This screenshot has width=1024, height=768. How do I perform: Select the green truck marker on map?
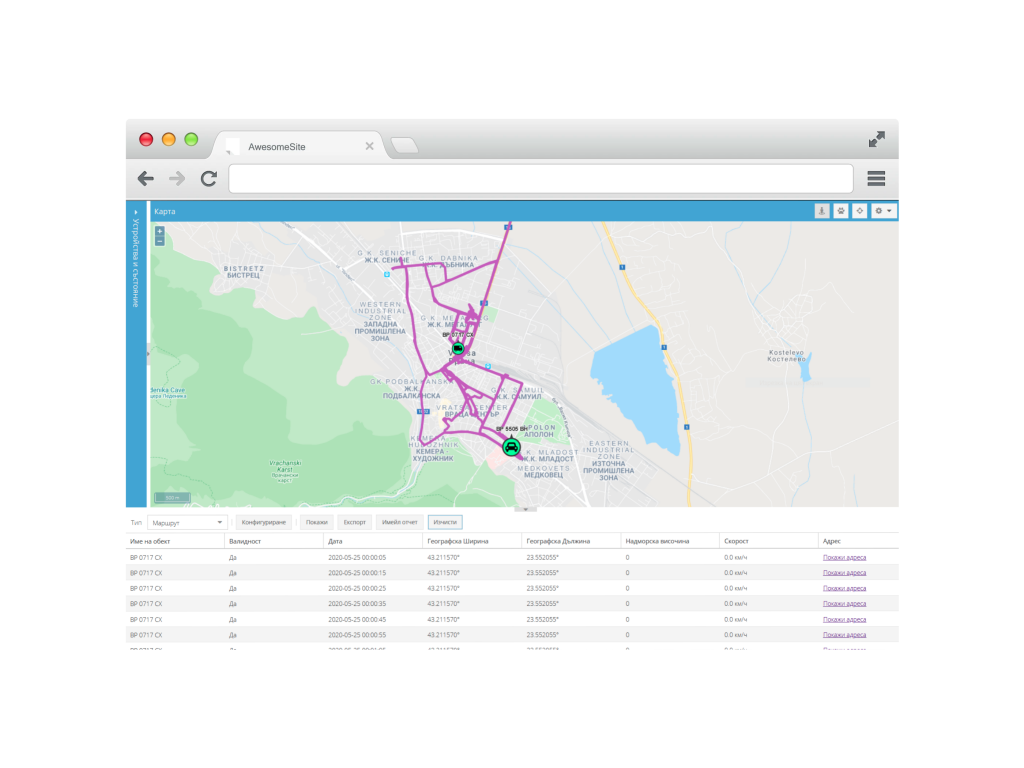coord(458,349)
